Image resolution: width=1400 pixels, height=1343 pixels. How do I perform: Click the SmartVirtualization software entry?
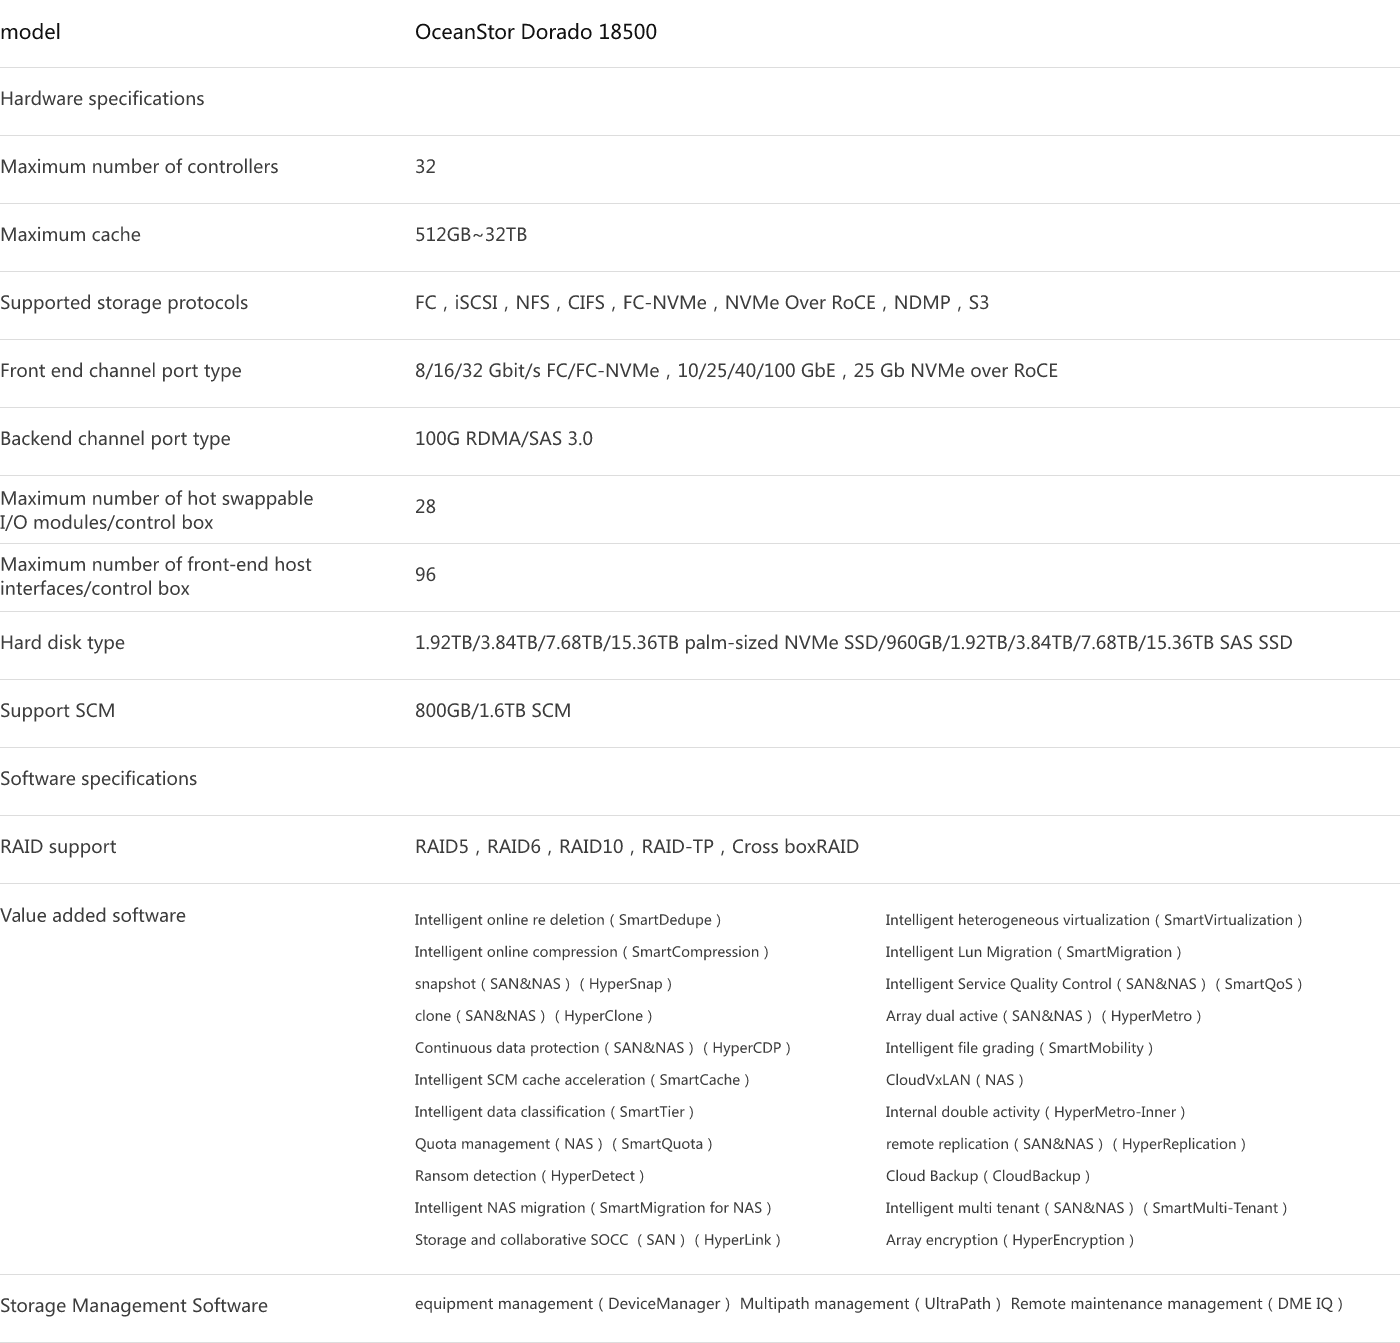[x=1093, y=920]
